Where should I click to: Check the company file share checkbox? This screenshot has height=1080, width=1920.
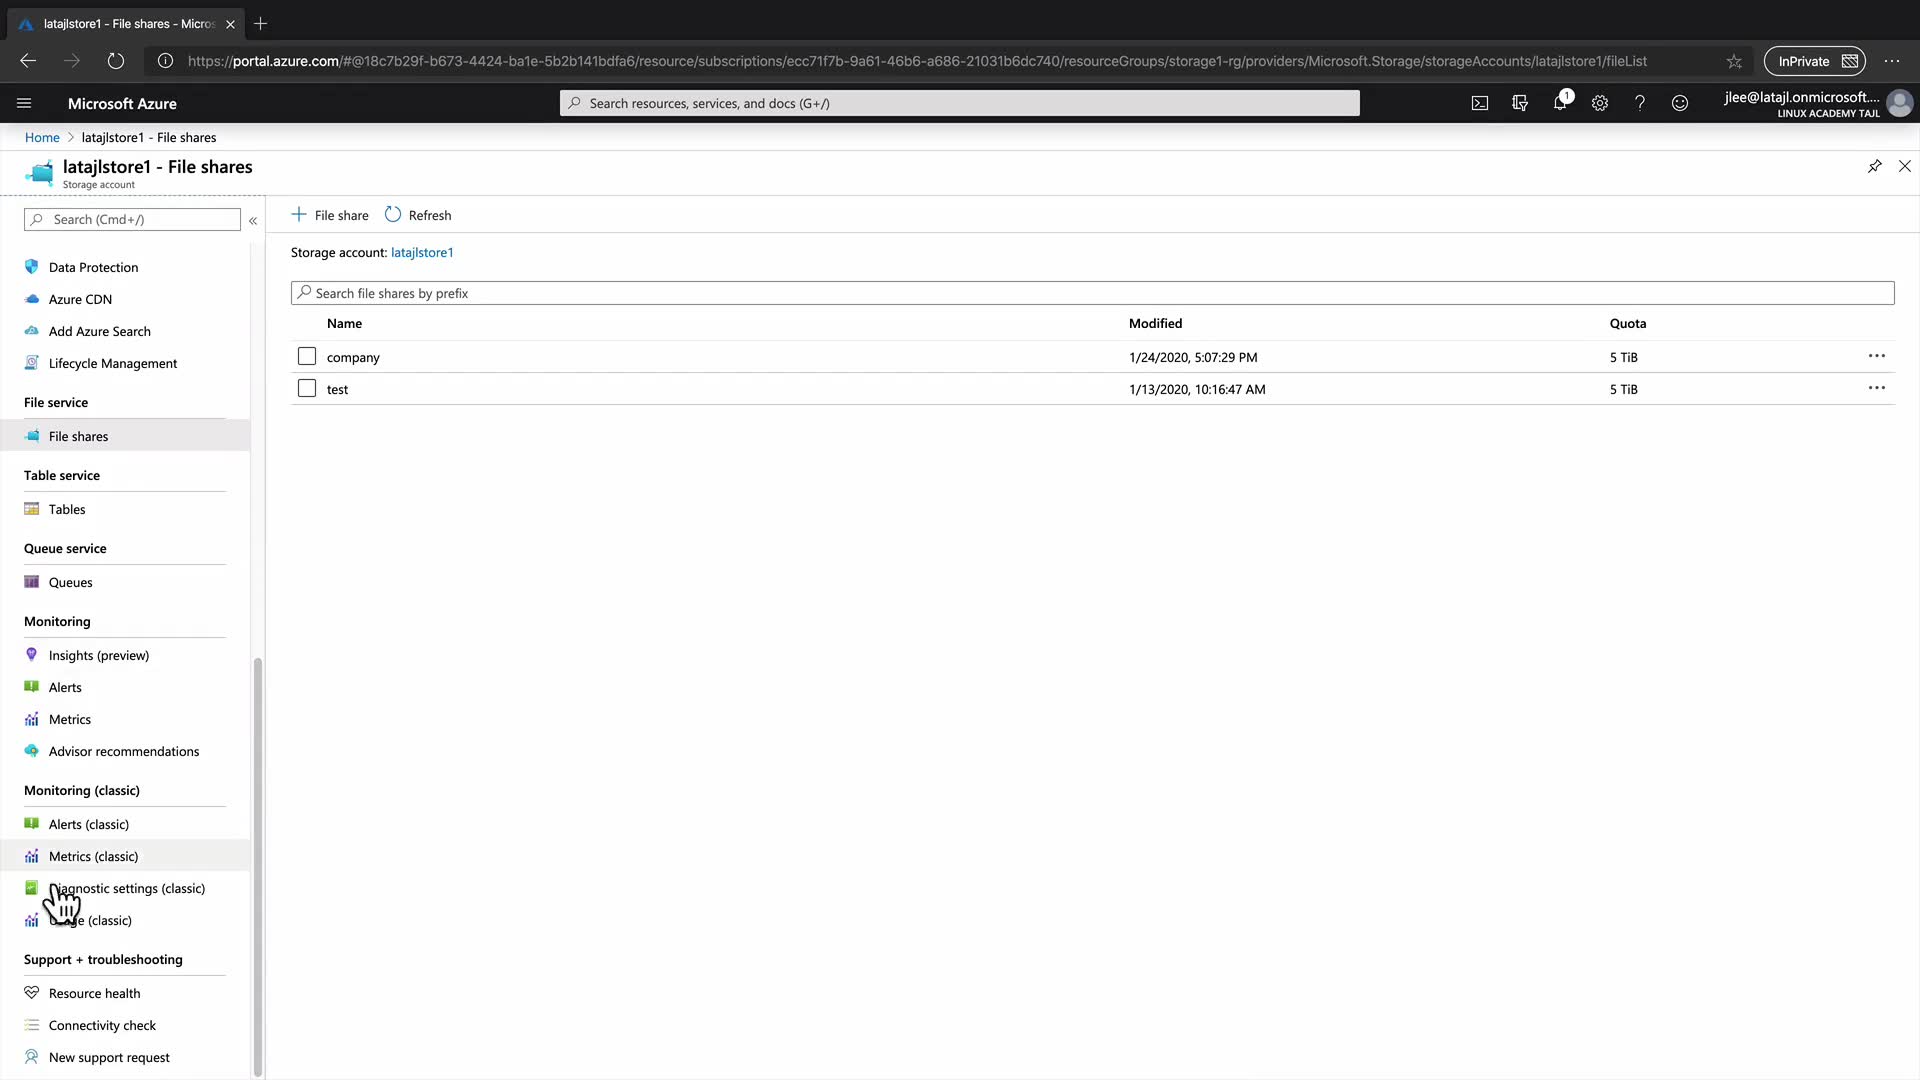click(307, 357)
